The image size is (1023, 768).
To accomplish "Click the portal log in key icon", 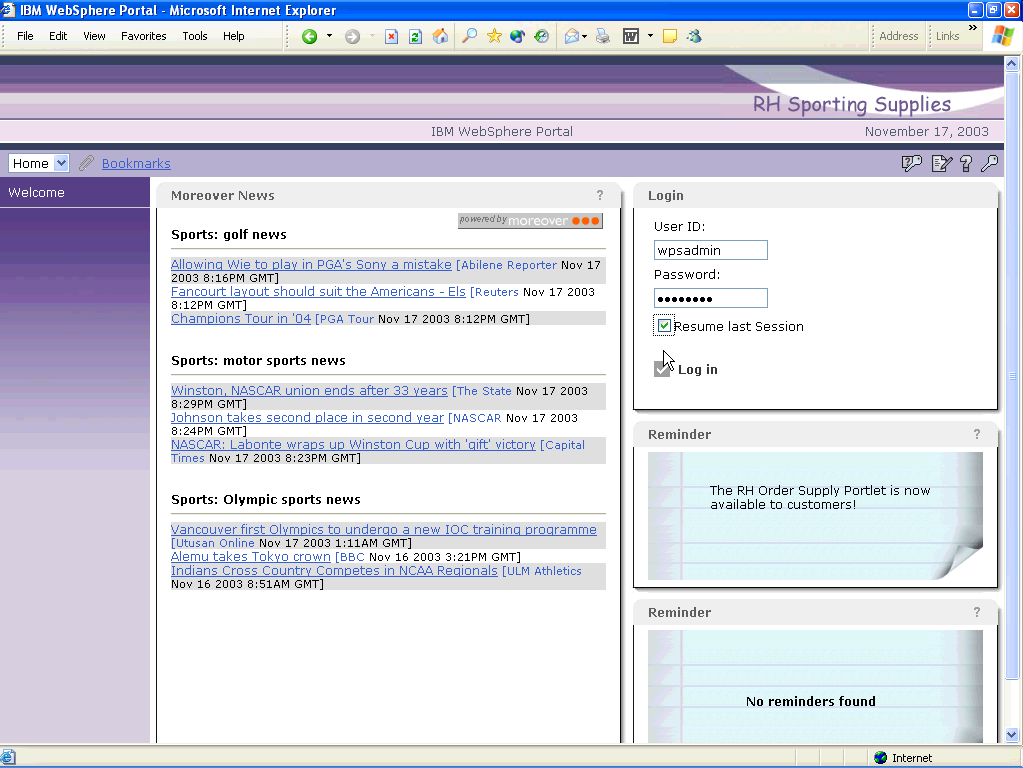I will coord(989,163).
